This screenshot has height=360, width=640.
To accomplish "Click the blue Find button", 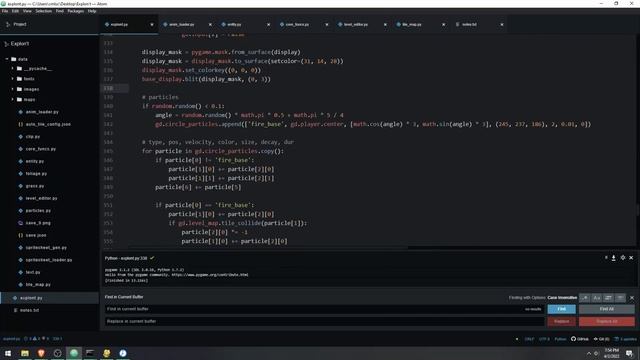I will click(x=562, y=309).
